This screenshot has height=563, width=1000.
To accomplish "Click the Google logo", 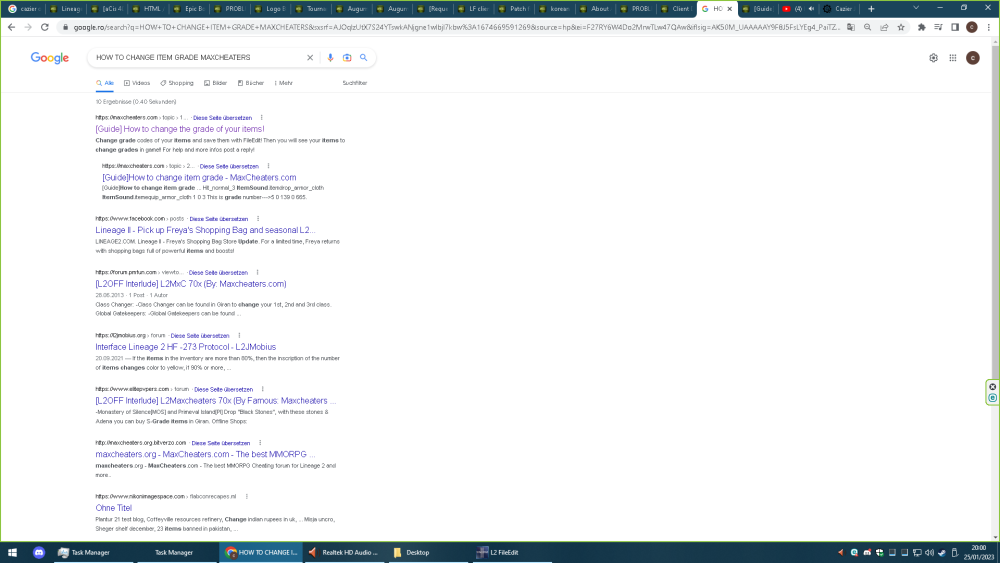I will click(50, 58).
